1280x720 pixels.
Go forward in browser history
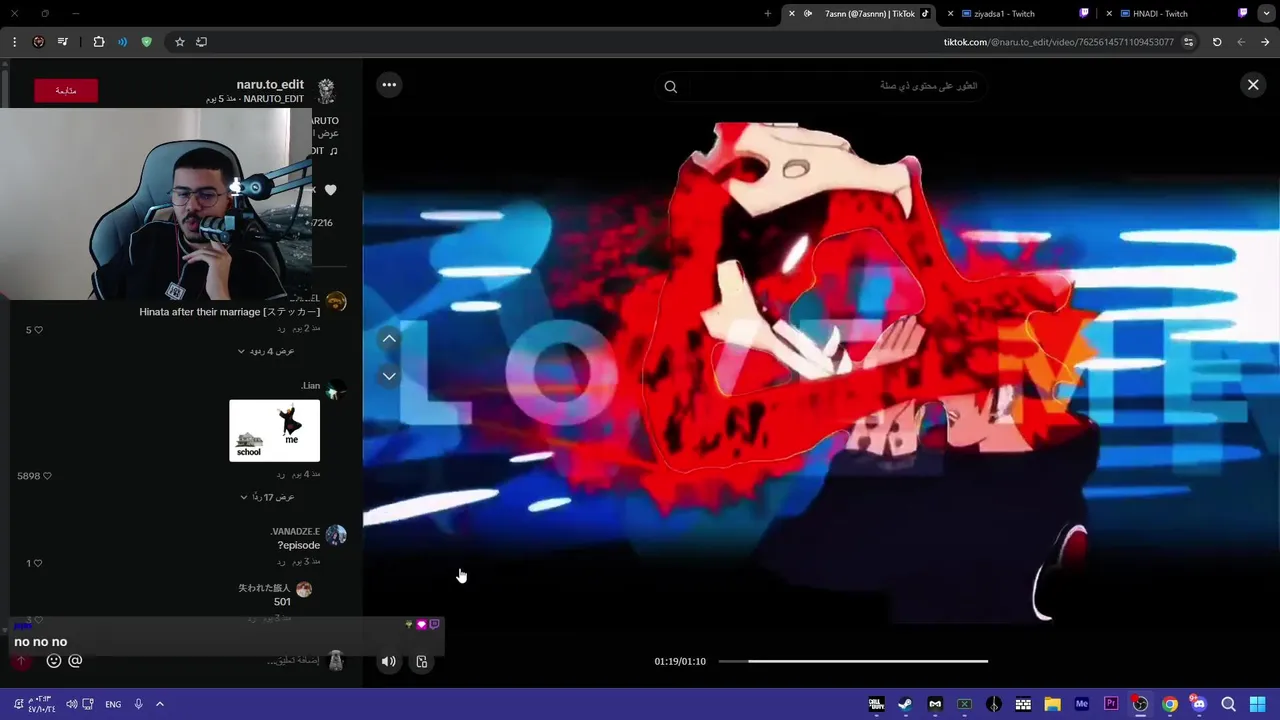click(x=1241, y=42)
